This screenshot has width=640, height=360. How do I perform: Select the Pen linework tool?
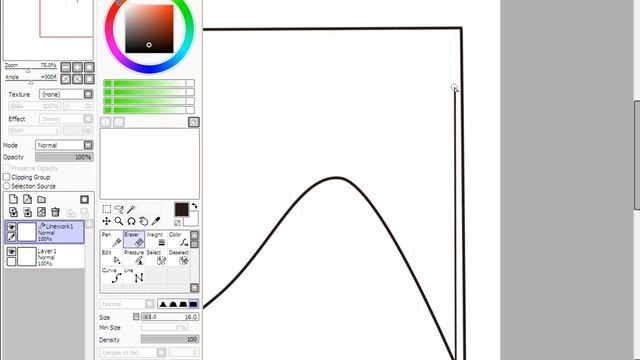pos(111,240)
